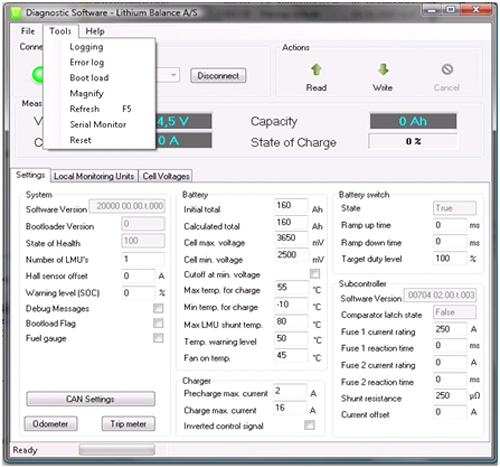The width and height of the screenshot is (500, 468).
Task: Toggle Inverted control signal checkbox
Action: pos(309,425)
